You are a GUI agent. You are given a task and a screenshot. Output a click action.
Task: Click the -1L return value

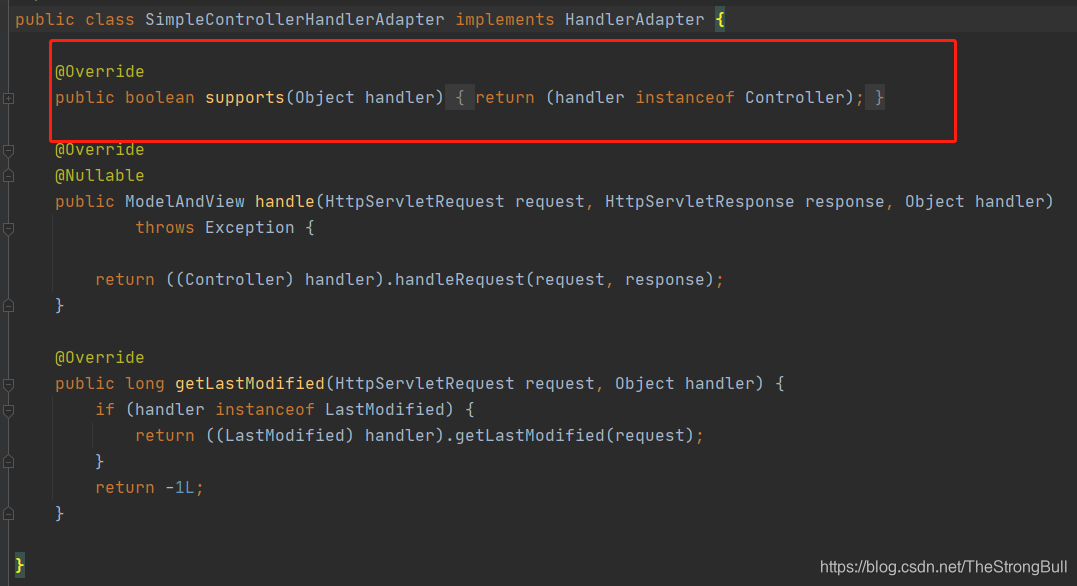pyautogui.click(x=180, y=488)
